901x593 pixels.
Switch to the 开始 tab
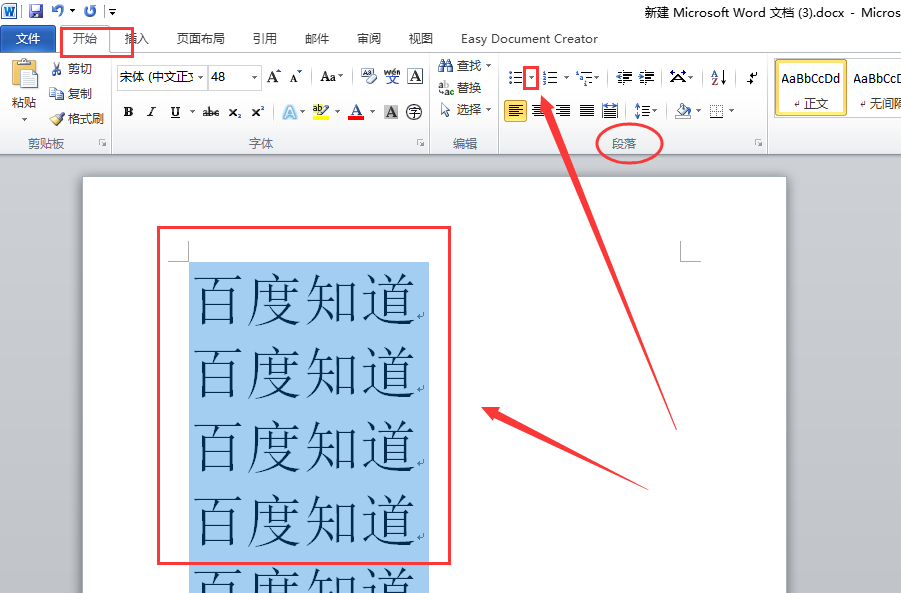84,38
